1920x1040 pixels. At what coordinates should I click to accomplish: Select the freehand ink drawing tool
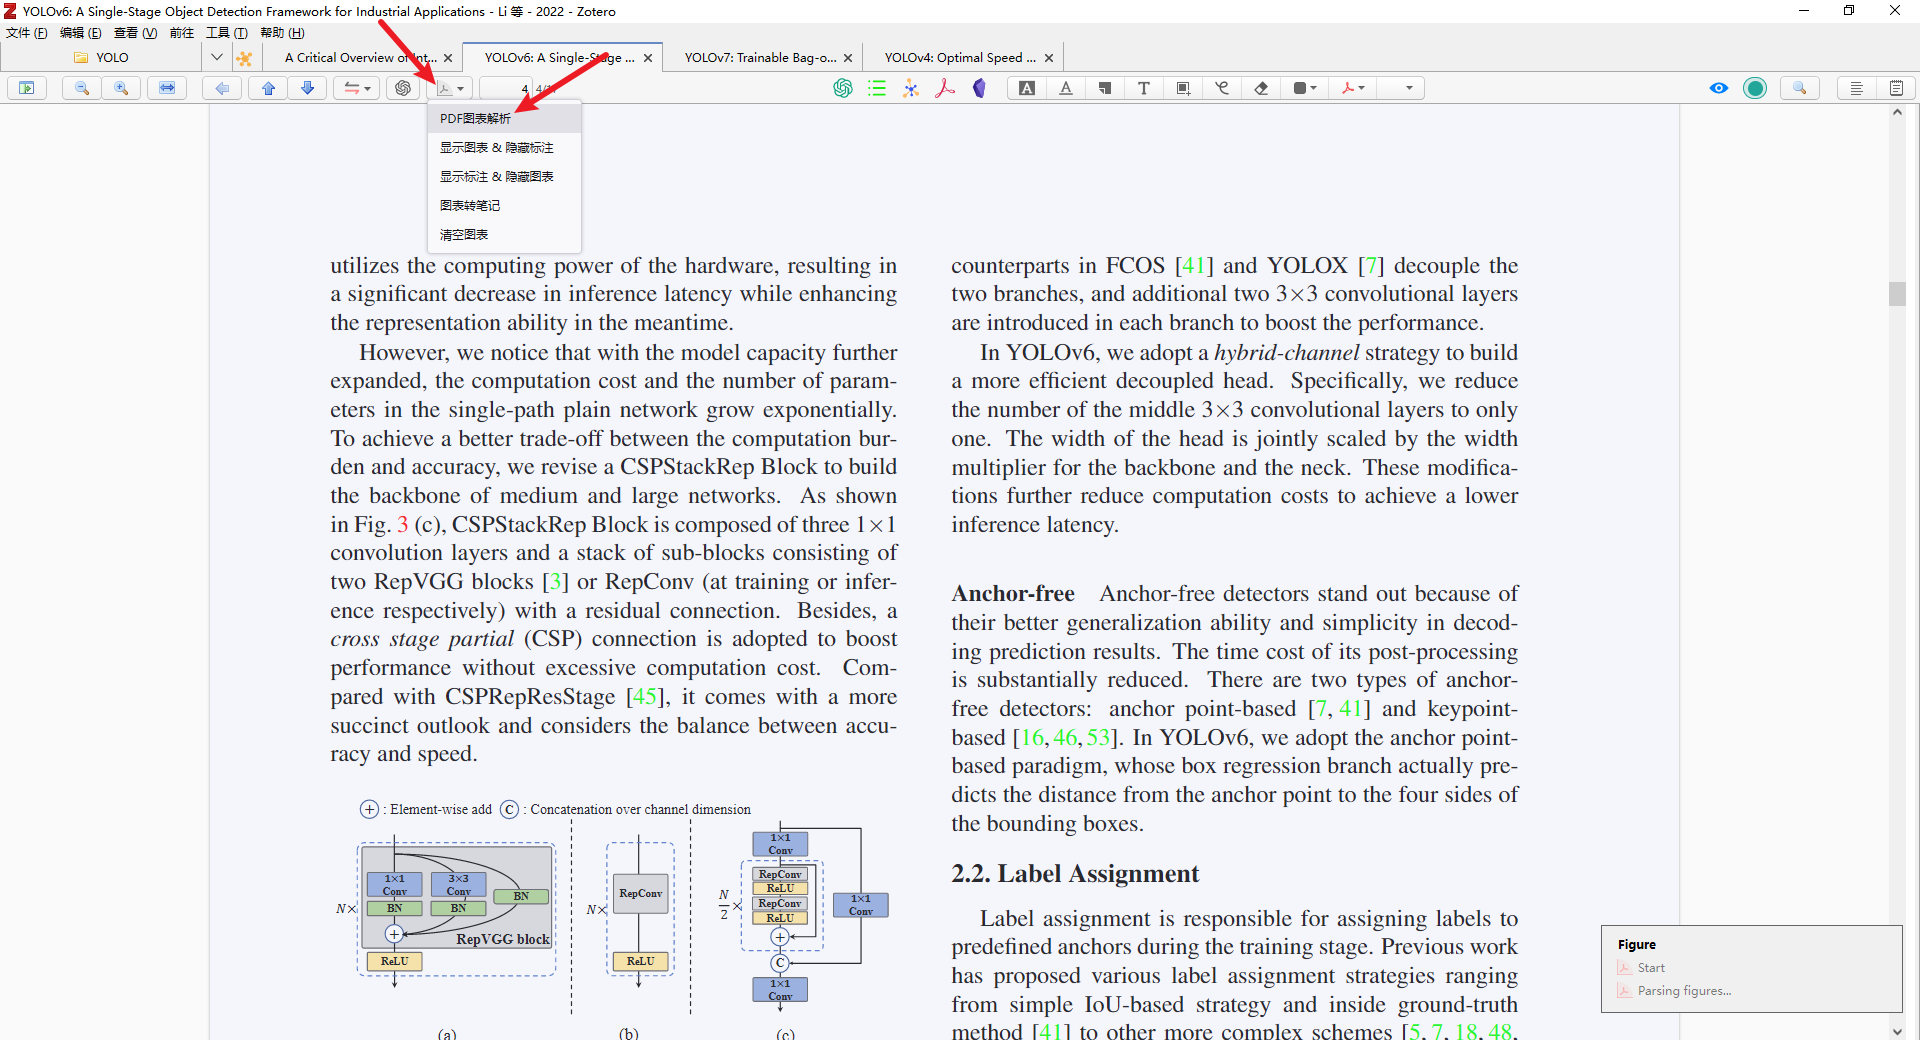1221,88
